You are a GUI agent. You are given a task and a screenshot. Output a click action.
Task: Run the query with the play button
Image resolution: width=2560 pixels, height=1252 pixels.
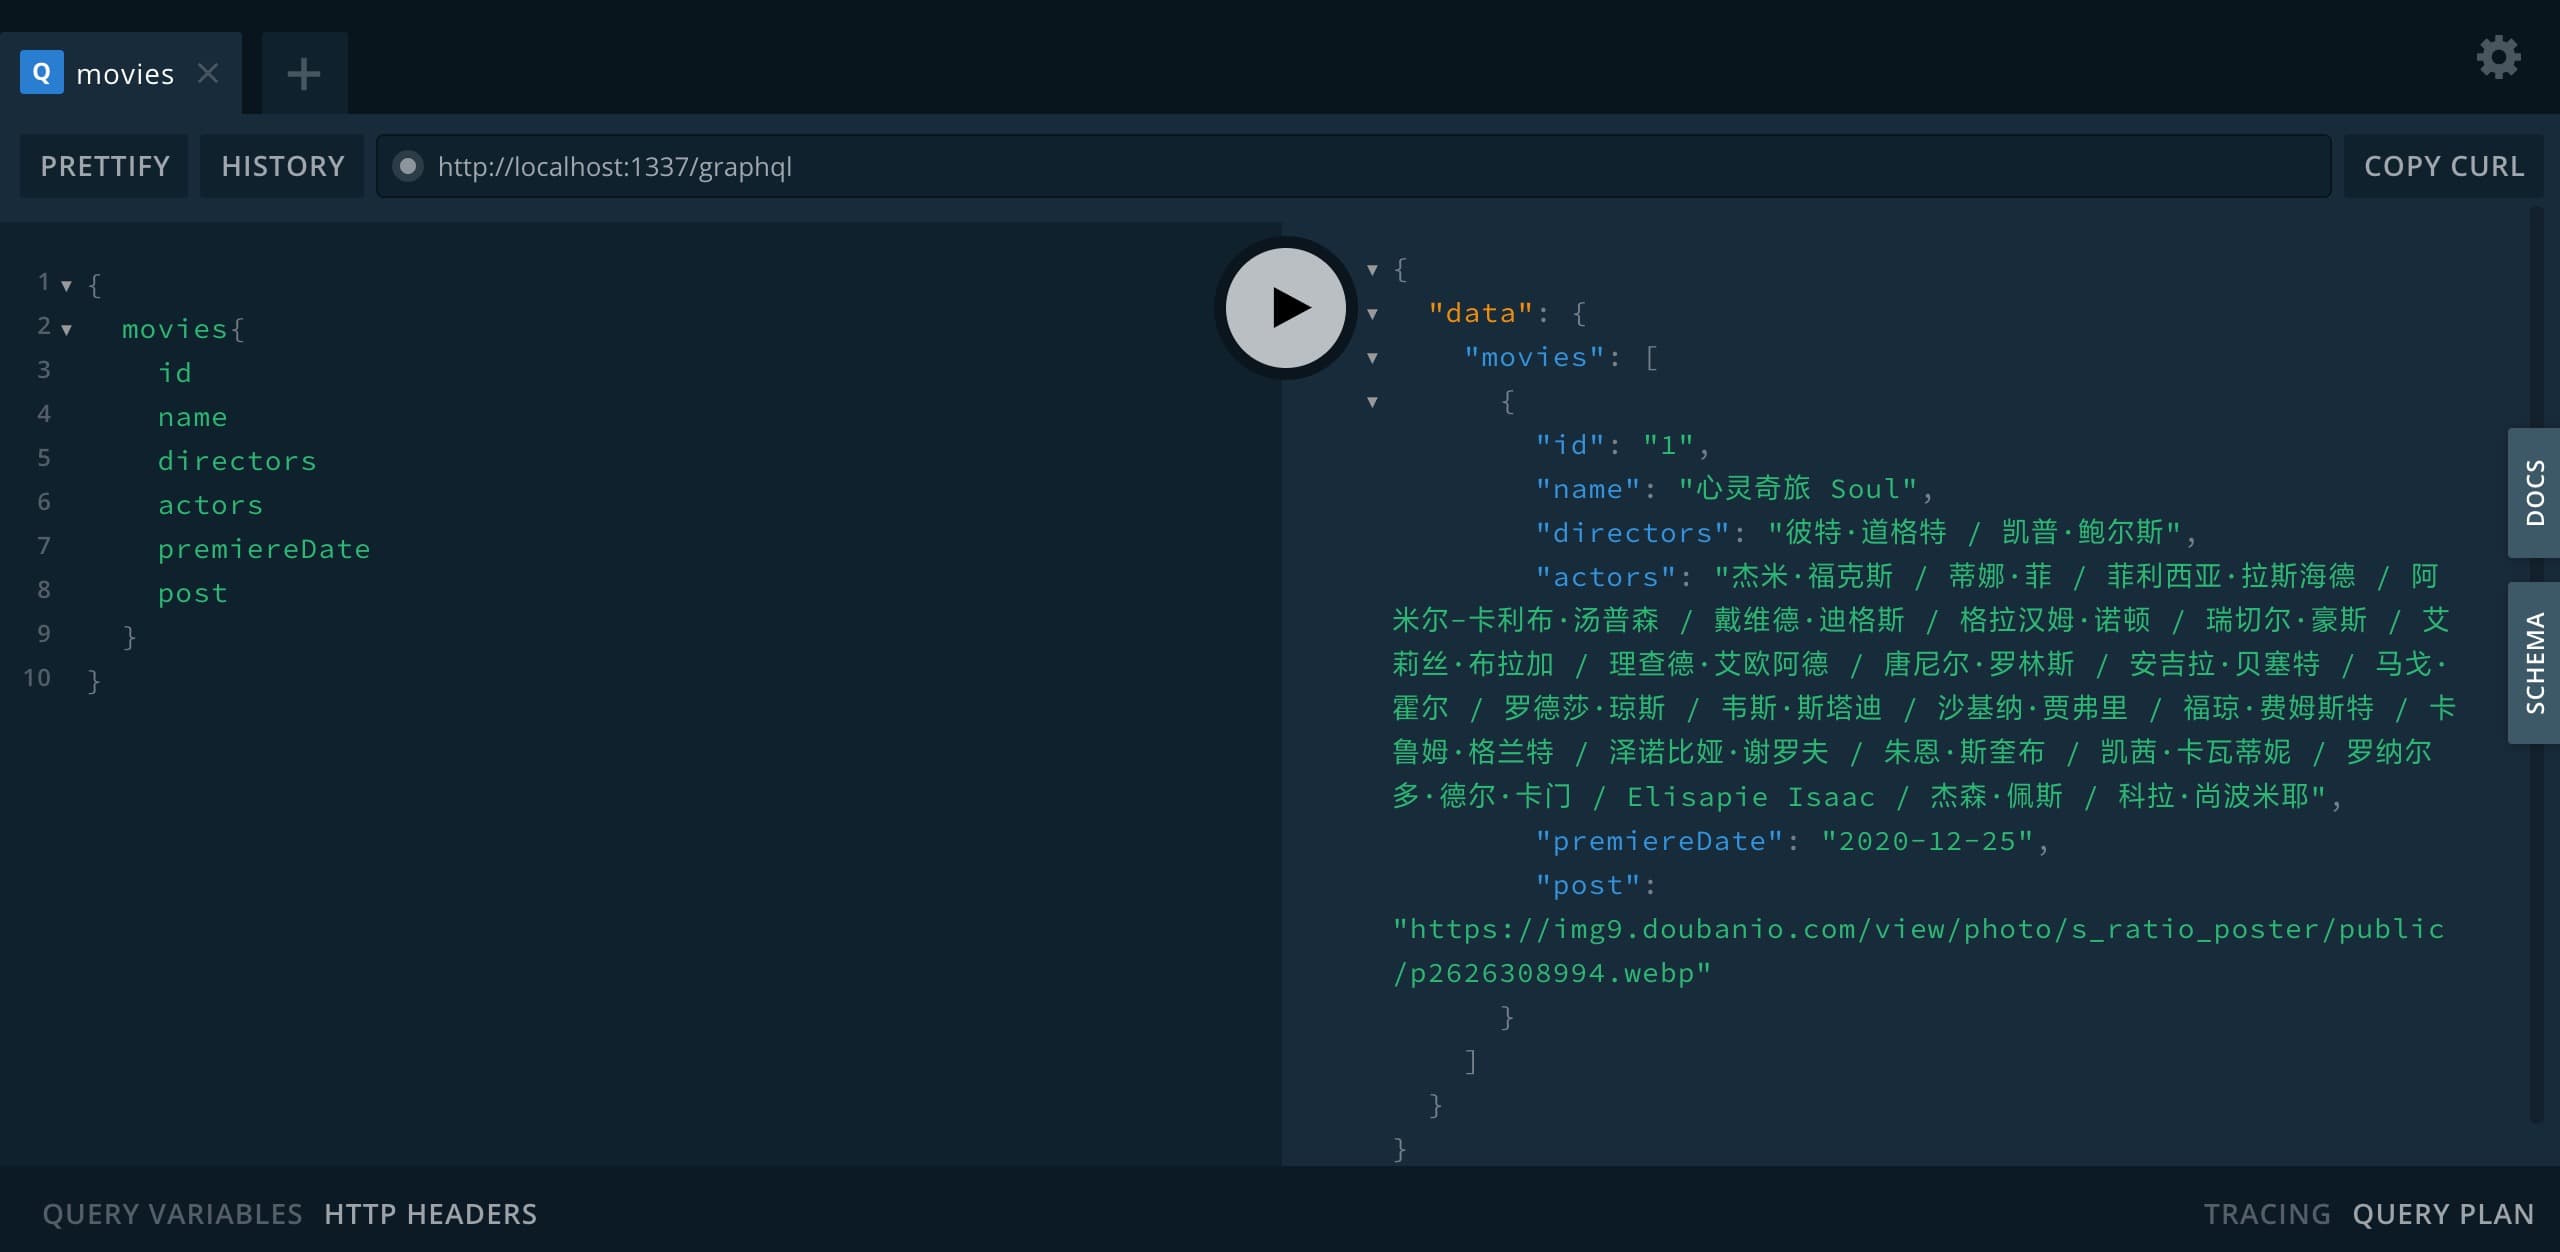click(1286, 308)
